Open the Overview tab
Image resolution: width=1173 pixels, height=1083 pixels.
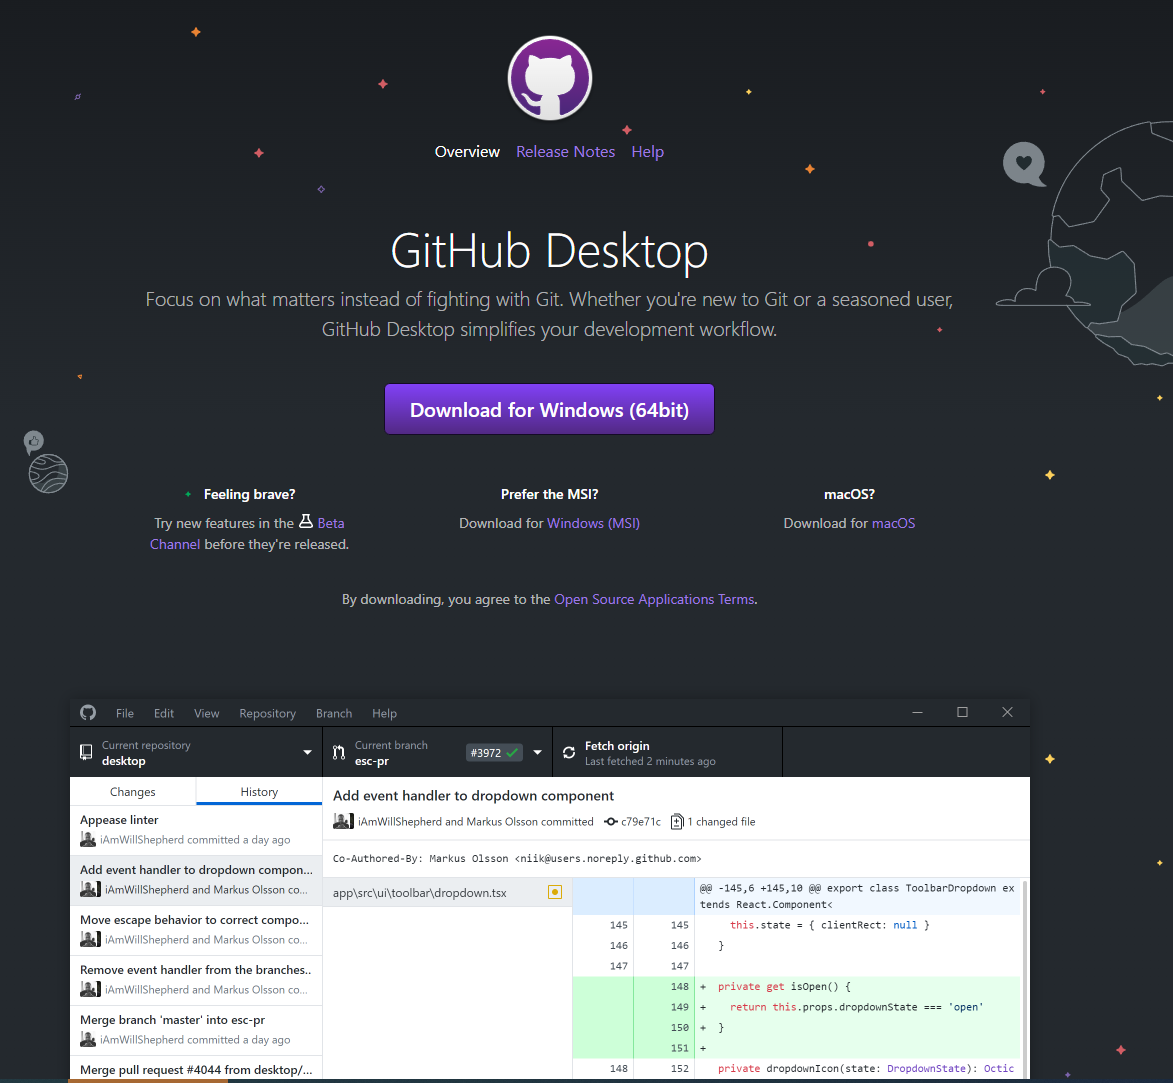pos(467,152)
